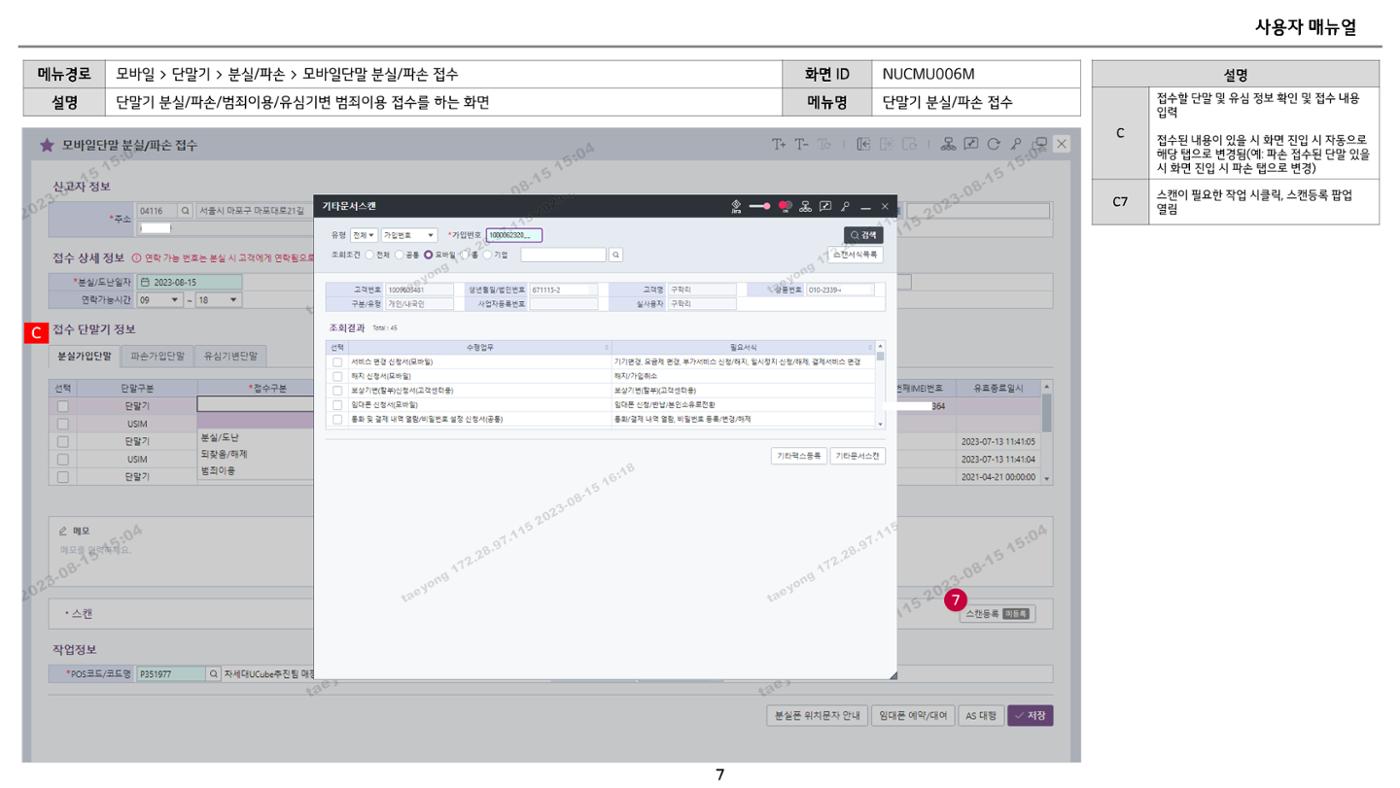Choose 되찾음/해제 from the 접수구분 list
Screen dimensions: 1400x788
click(224, 454)
